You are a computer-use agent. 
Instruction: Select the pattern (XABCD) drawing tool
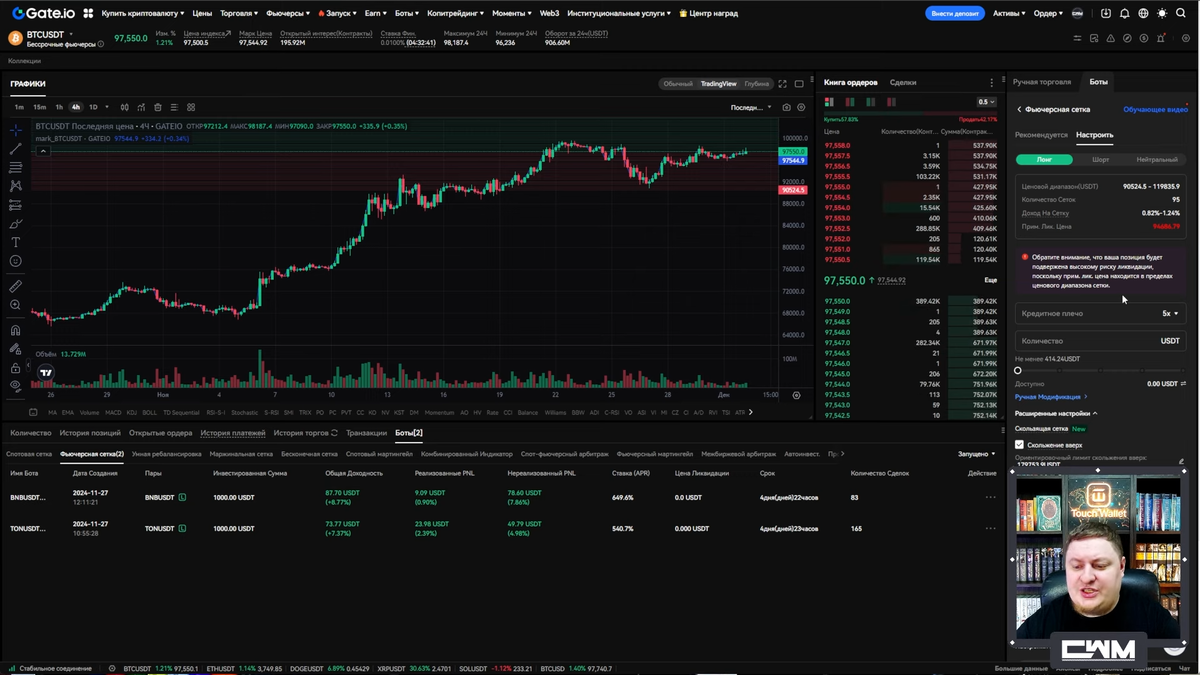(15, 186)
